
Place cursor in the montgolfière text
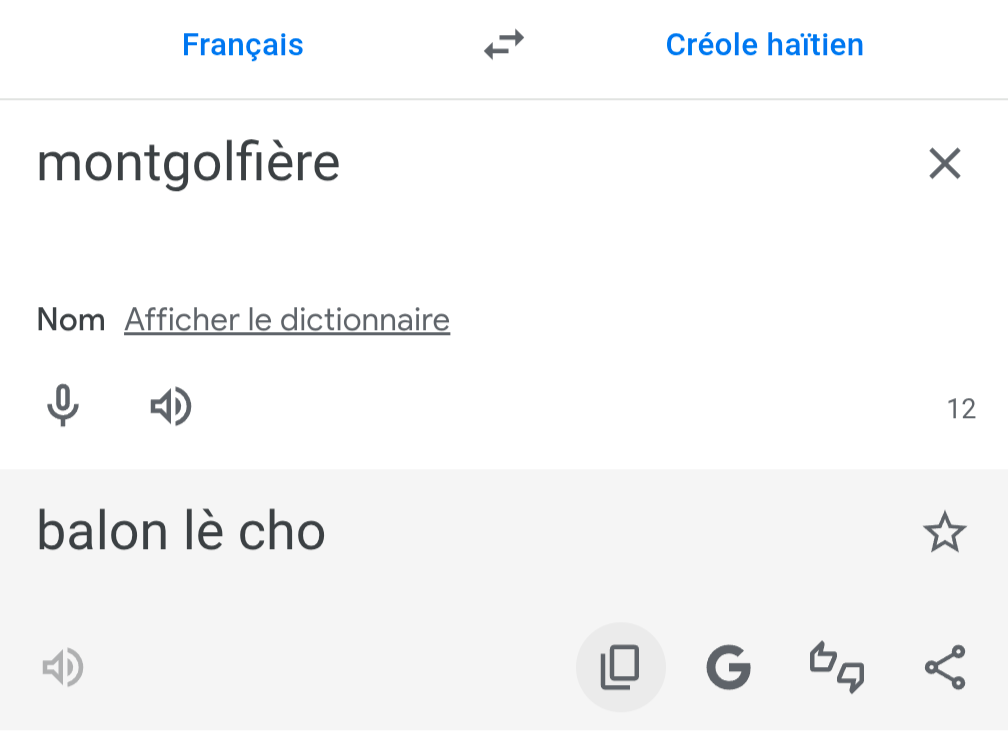[x=188, y=163]
